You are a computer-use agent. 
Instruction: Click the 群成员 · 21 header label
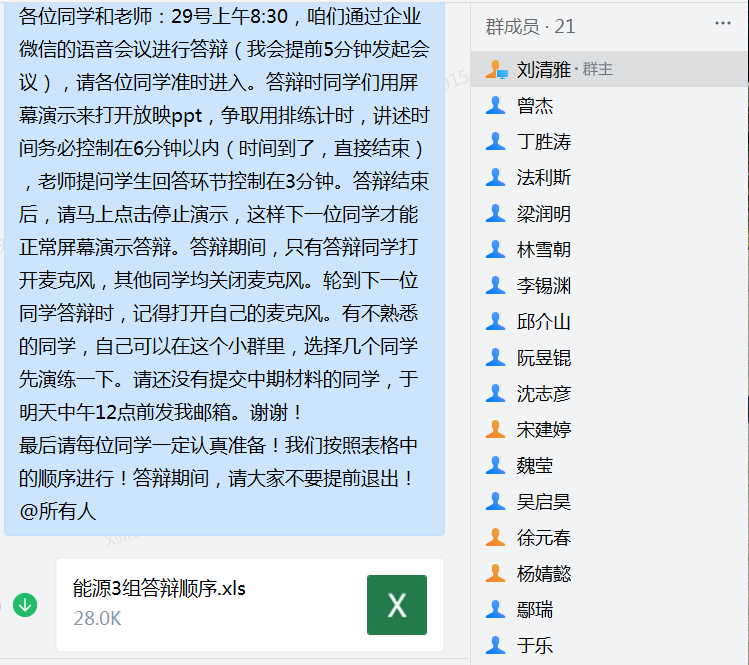coord(530,25)
